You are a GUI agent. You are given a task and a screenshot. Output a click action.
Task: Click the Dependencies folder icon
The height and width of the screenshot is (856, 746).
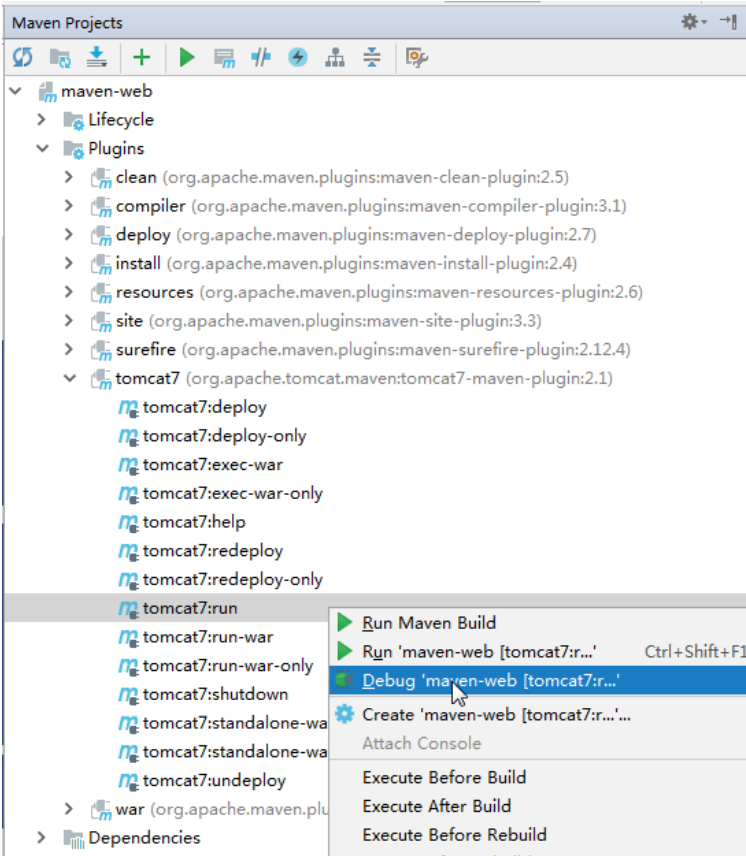[x=73, y=839]
